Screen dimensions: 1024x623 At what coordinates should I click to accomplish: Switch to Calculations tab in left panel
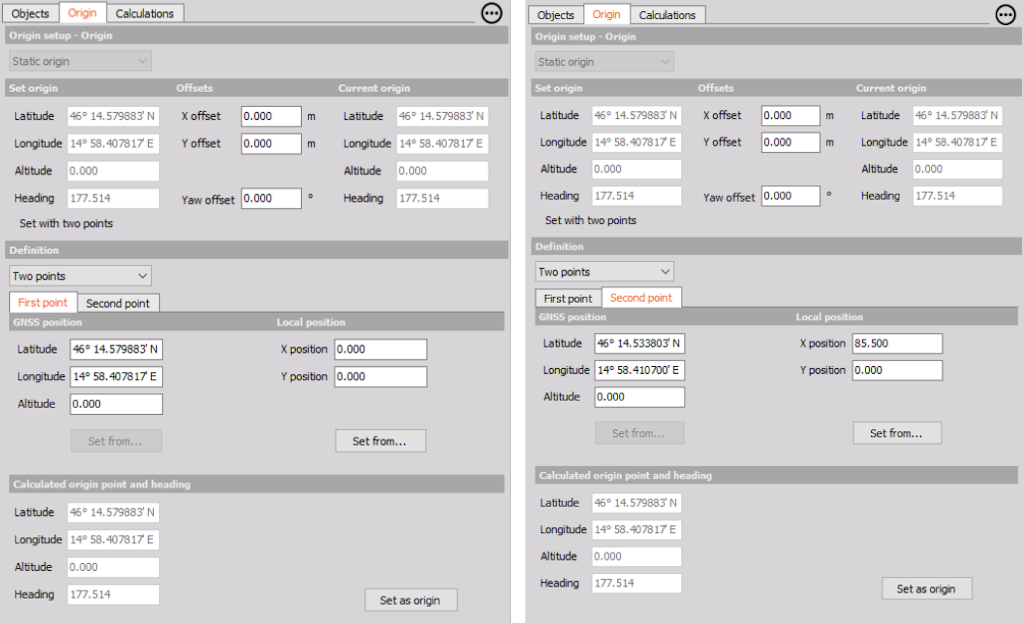[144, 13]
